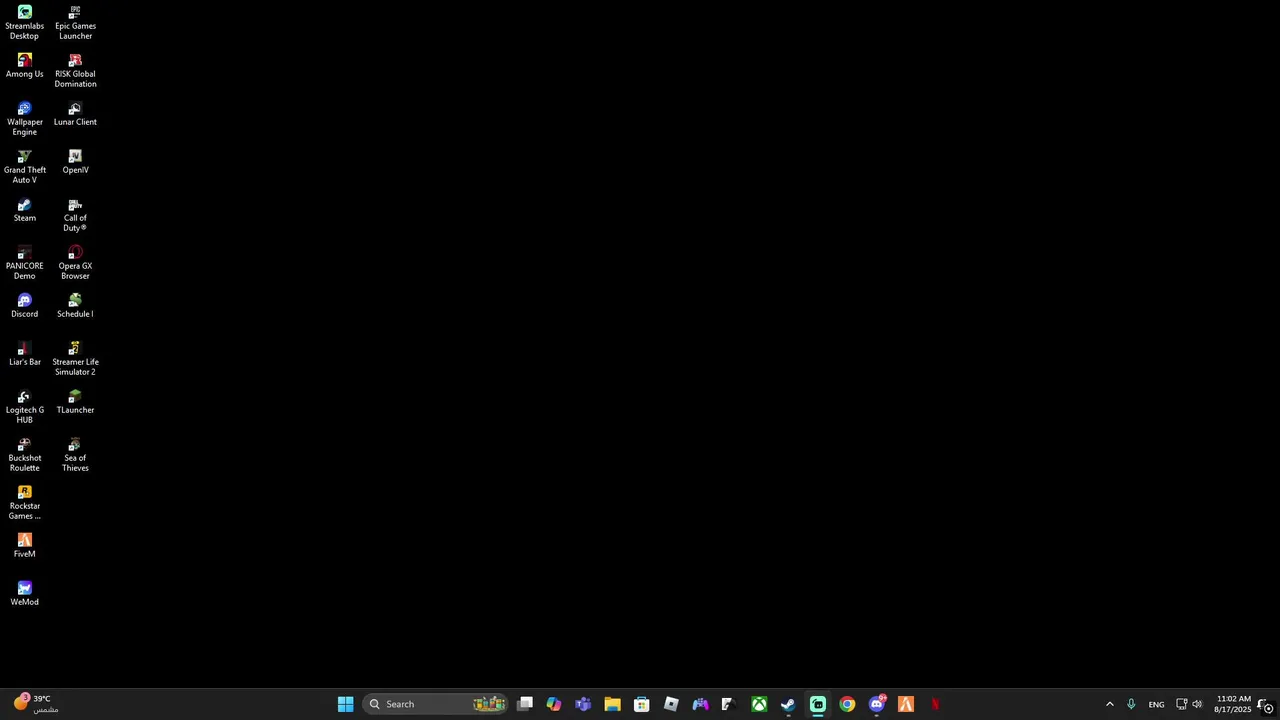Open Discord from the taskbar icon with badge
Viewport: 1280px width, 720px height.
pos(877,704)
